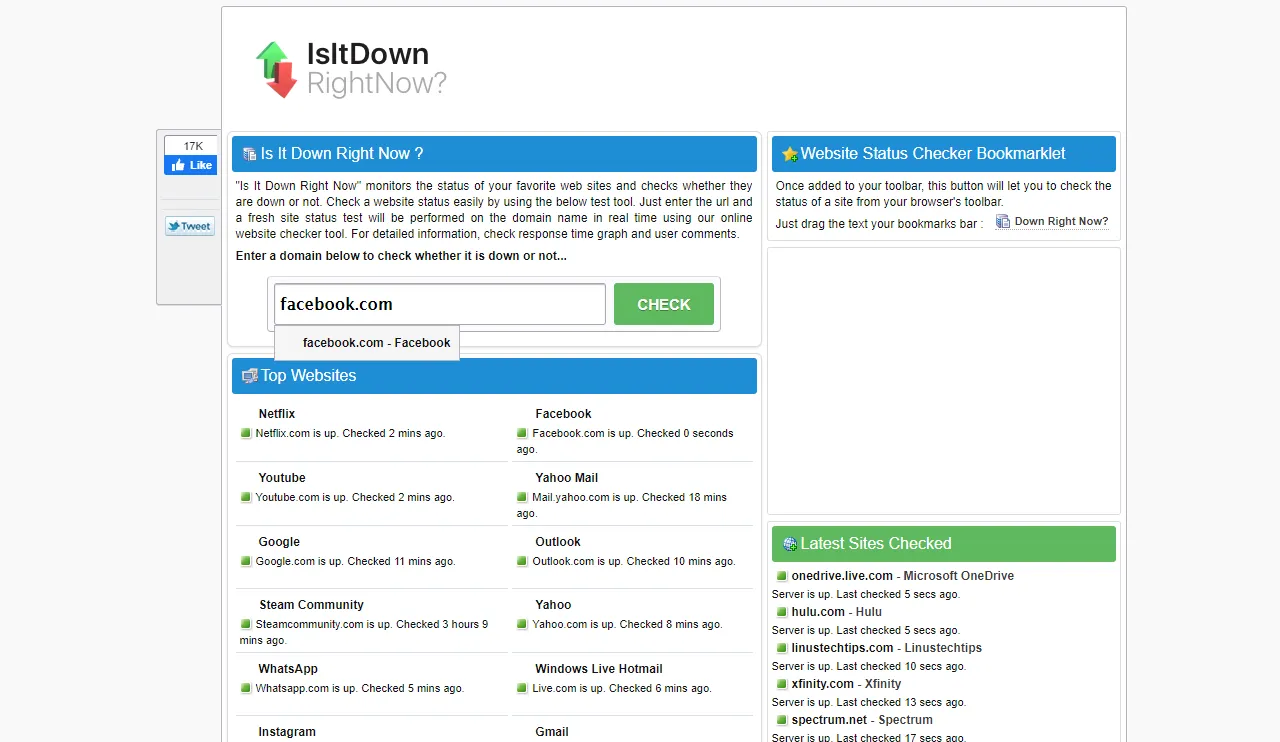Image resolution: width=1280 pixels, height=742 pixels.
Task: Open the Outlook link in Top Websites
Action: click(x=558, y=542)
